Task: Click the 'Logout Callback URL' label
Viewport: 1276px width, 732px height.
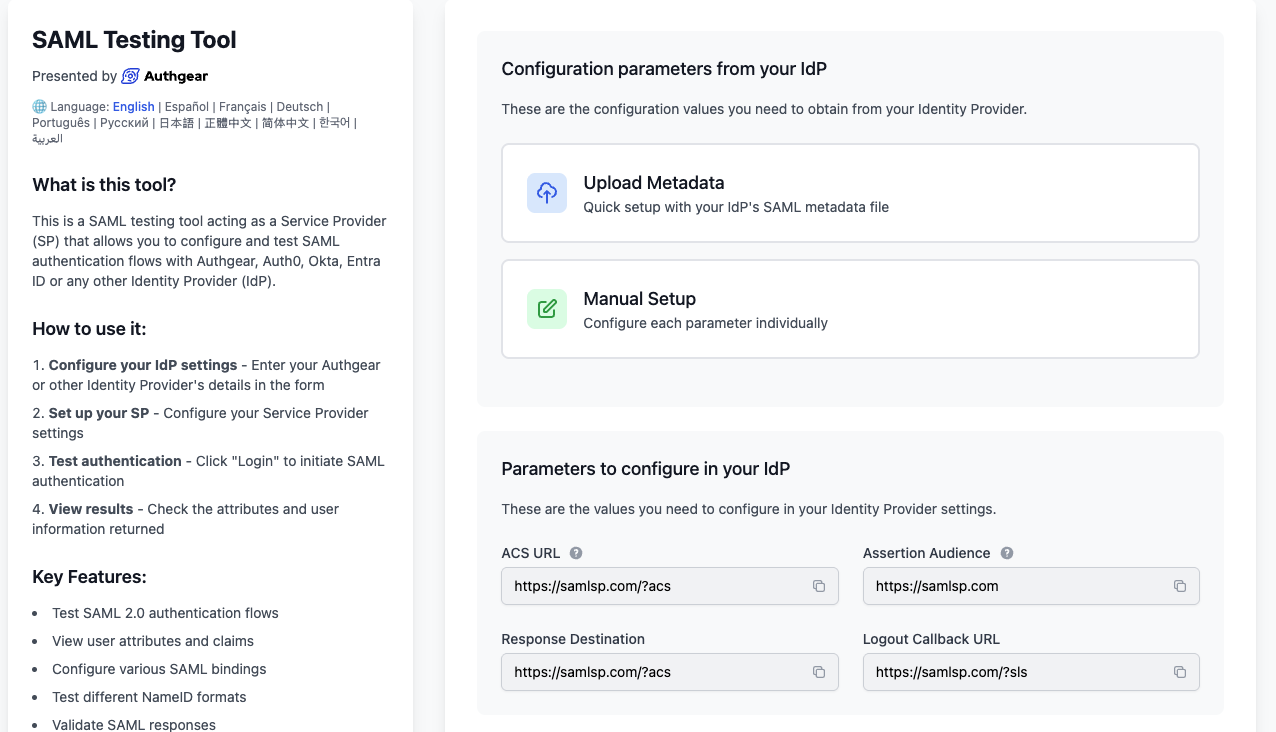Action: (932, 639)
